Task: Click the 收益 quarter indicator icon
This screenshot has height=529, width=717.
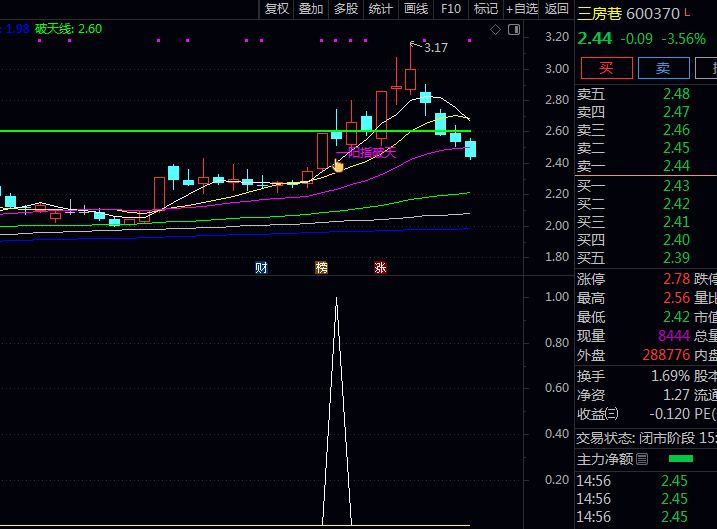Action: tap(612, 414)
